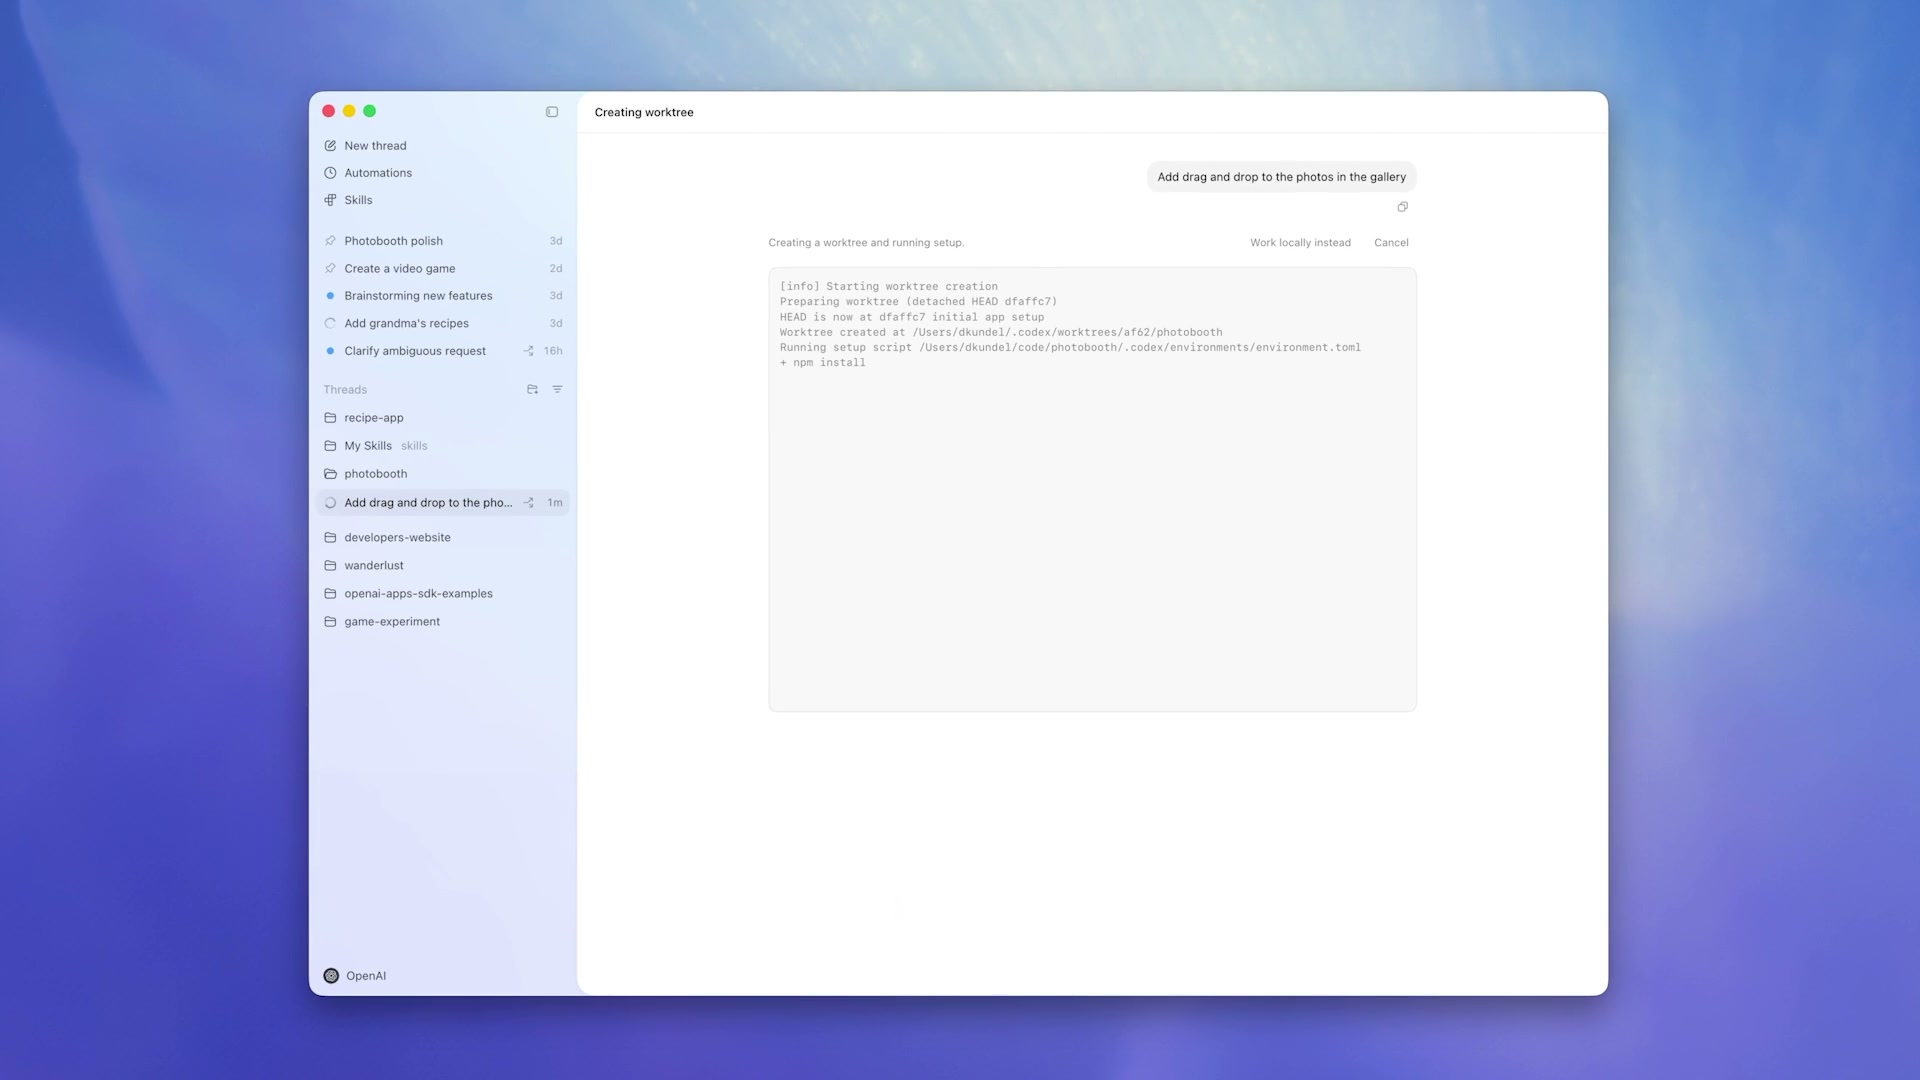Expand openai-apps-sdk-examples folder
Viewport: 1920px width, 1080px height.
click(442, 594)
